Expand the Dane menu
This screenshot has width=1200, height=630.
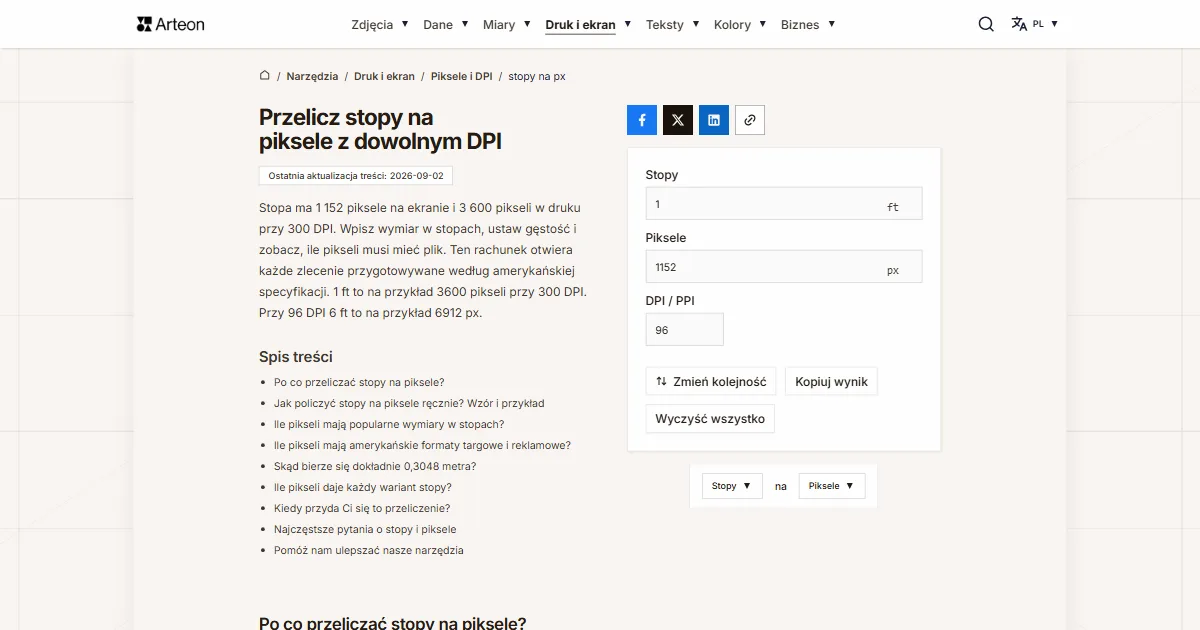coord(446,24)
